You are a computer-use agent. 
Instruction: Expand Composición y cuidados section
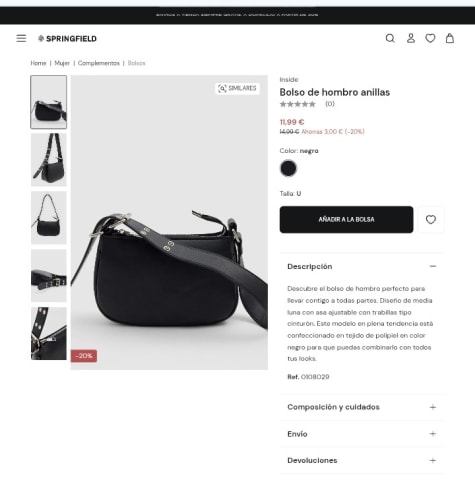[362, 407]
